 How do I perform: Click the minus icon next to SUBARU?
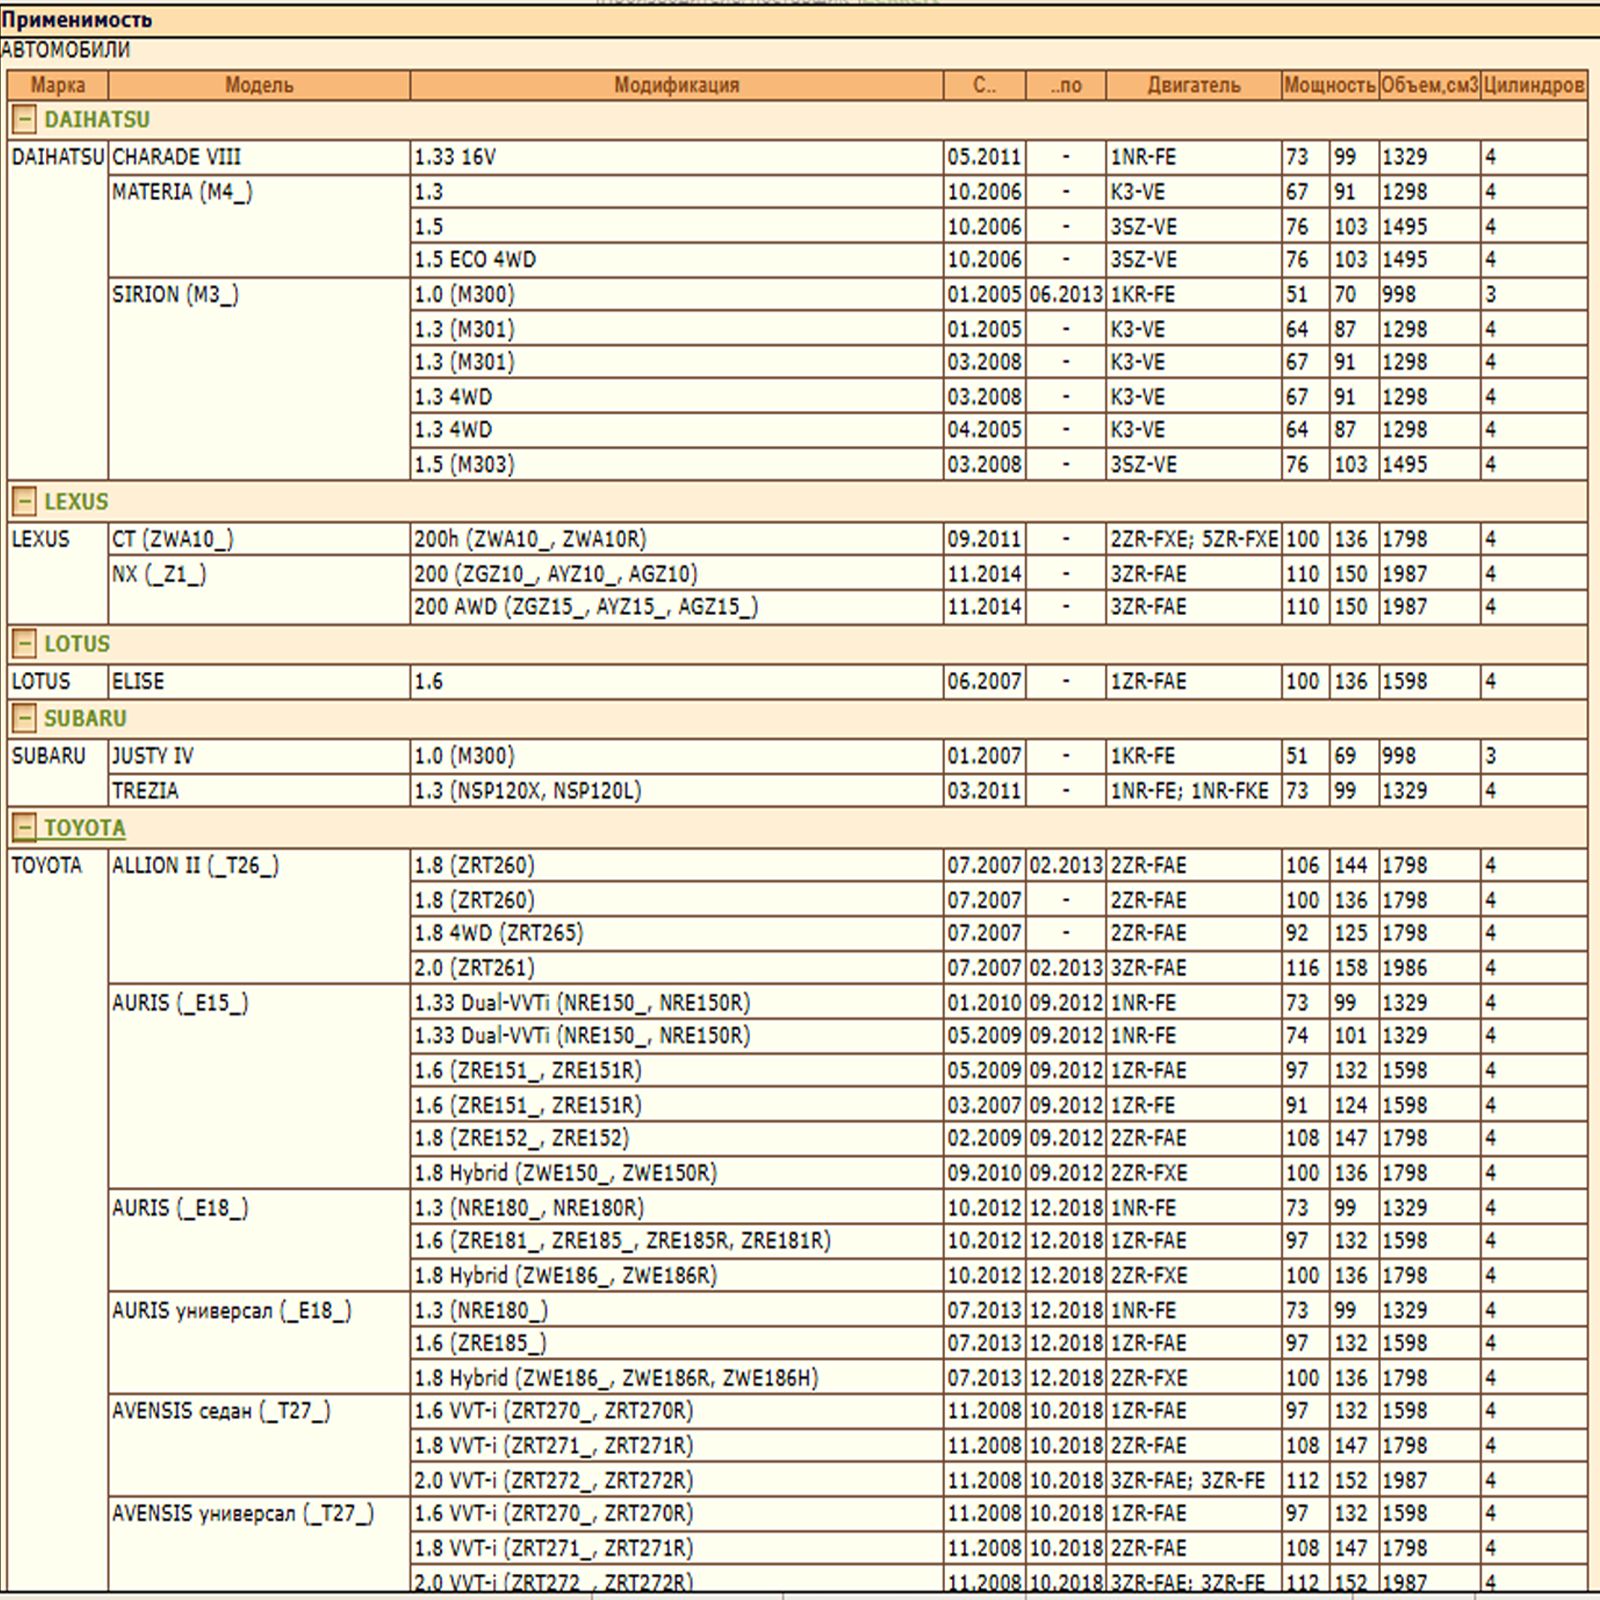tap(24, 717)
